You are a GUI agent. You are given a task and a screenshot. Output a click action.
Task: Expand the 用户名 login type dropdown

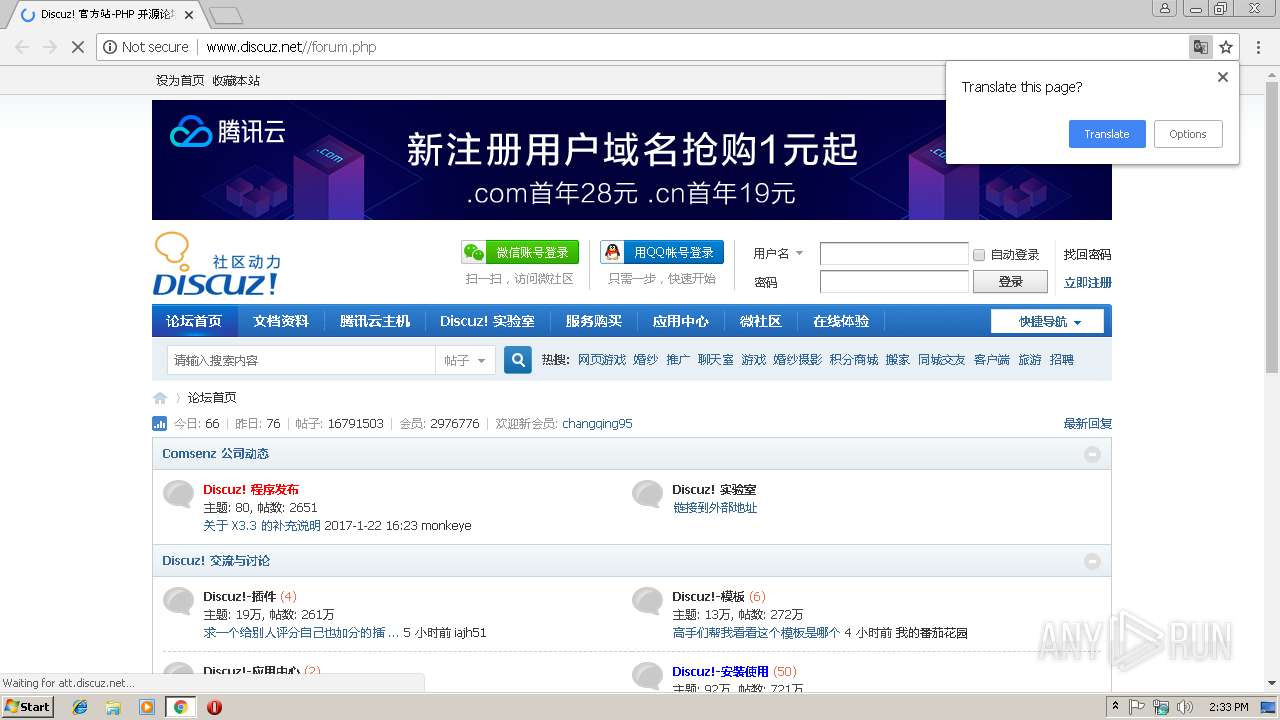[x=778, y=254]
